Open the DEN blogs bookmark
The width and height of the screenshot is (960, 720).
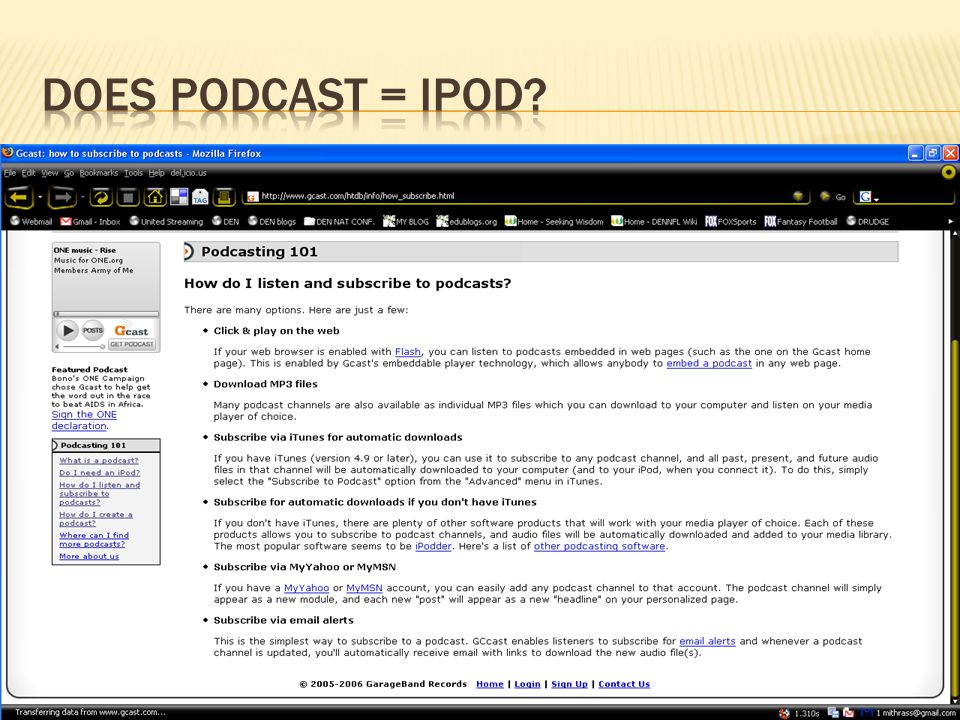272,222
